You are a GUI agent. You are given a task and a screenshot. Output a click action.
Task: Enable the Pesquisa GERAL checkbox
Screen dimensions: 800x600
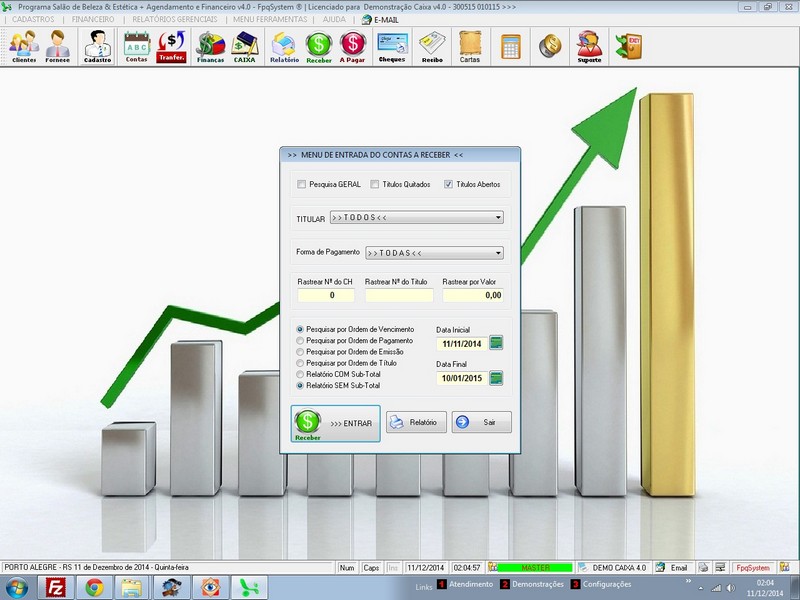click(302, 184)
